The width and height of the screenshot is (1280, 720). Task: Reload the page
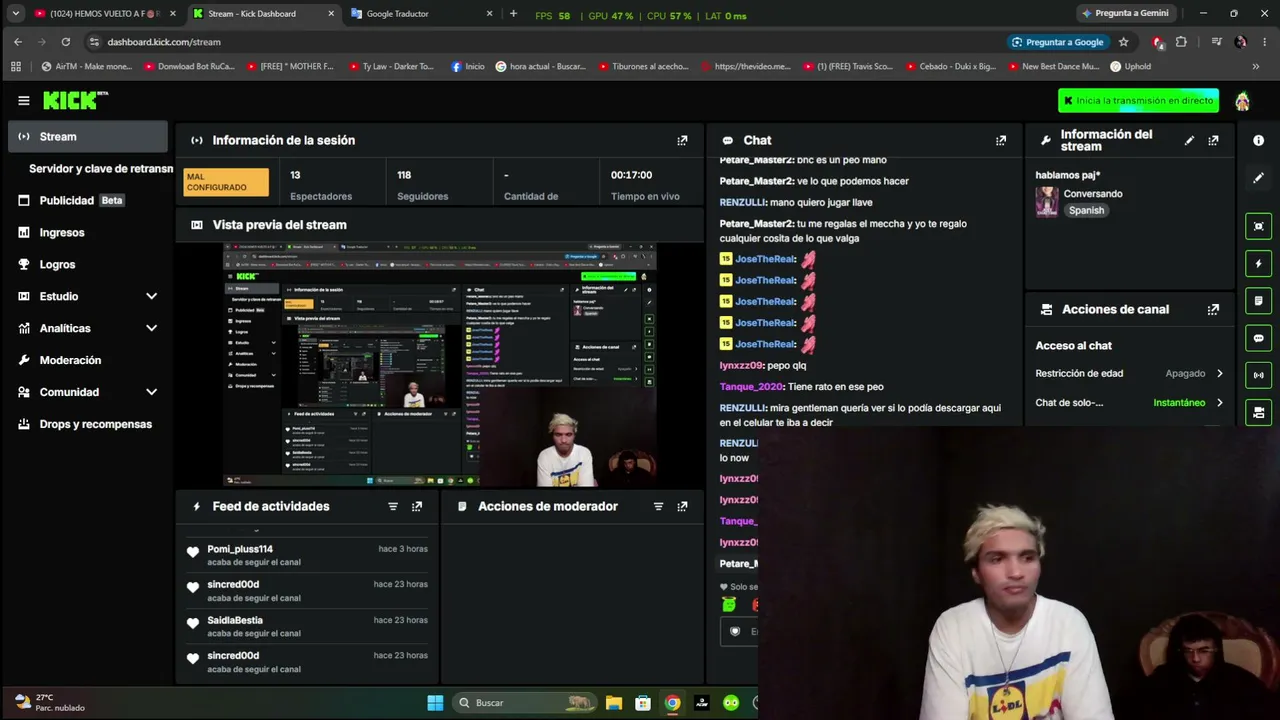(66, 42)
